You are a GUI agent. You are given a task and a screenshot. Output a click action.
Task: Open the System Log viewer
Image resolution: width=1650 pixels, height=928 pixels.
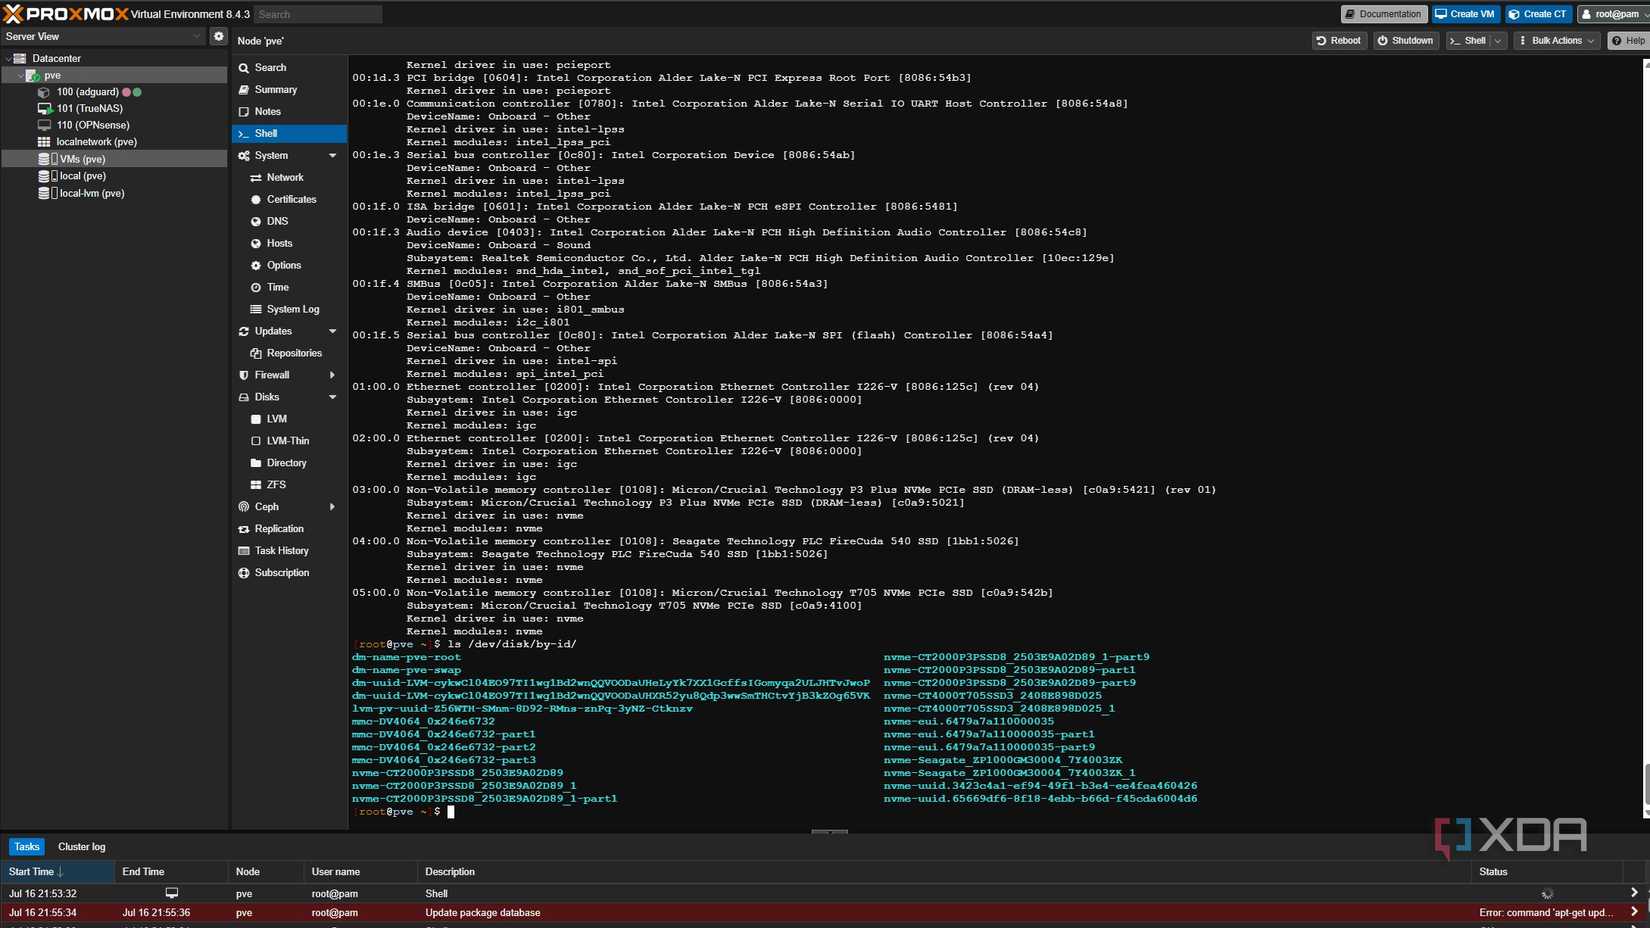tap(292, 310)
